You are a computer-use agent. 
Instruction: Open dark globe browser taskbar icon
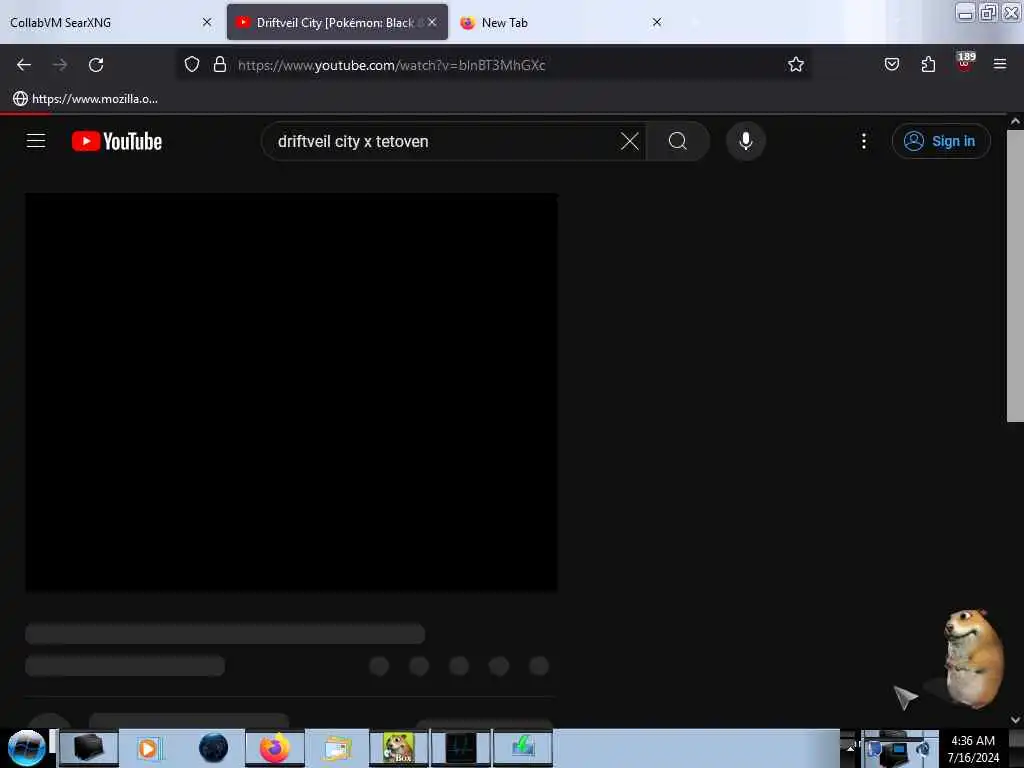(213, 748)
